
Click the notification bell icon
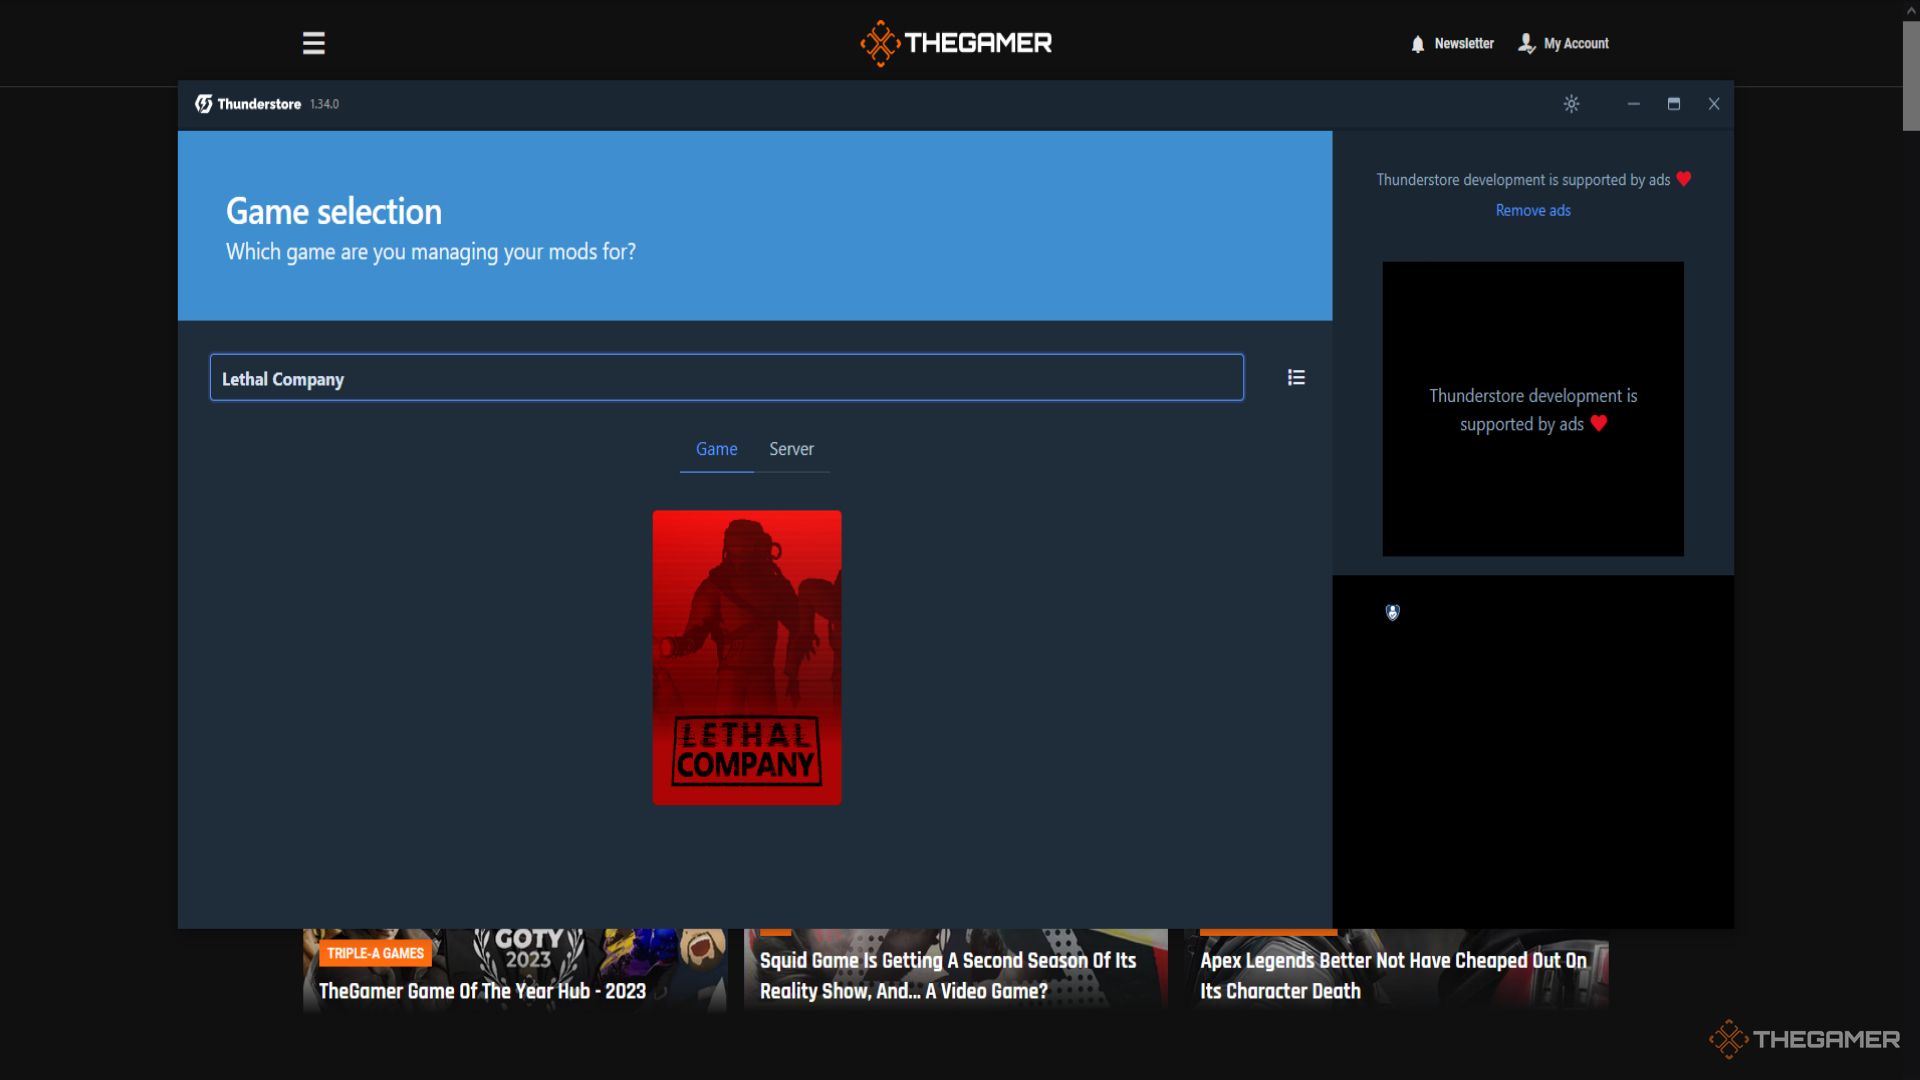(x=1418, y=44)
